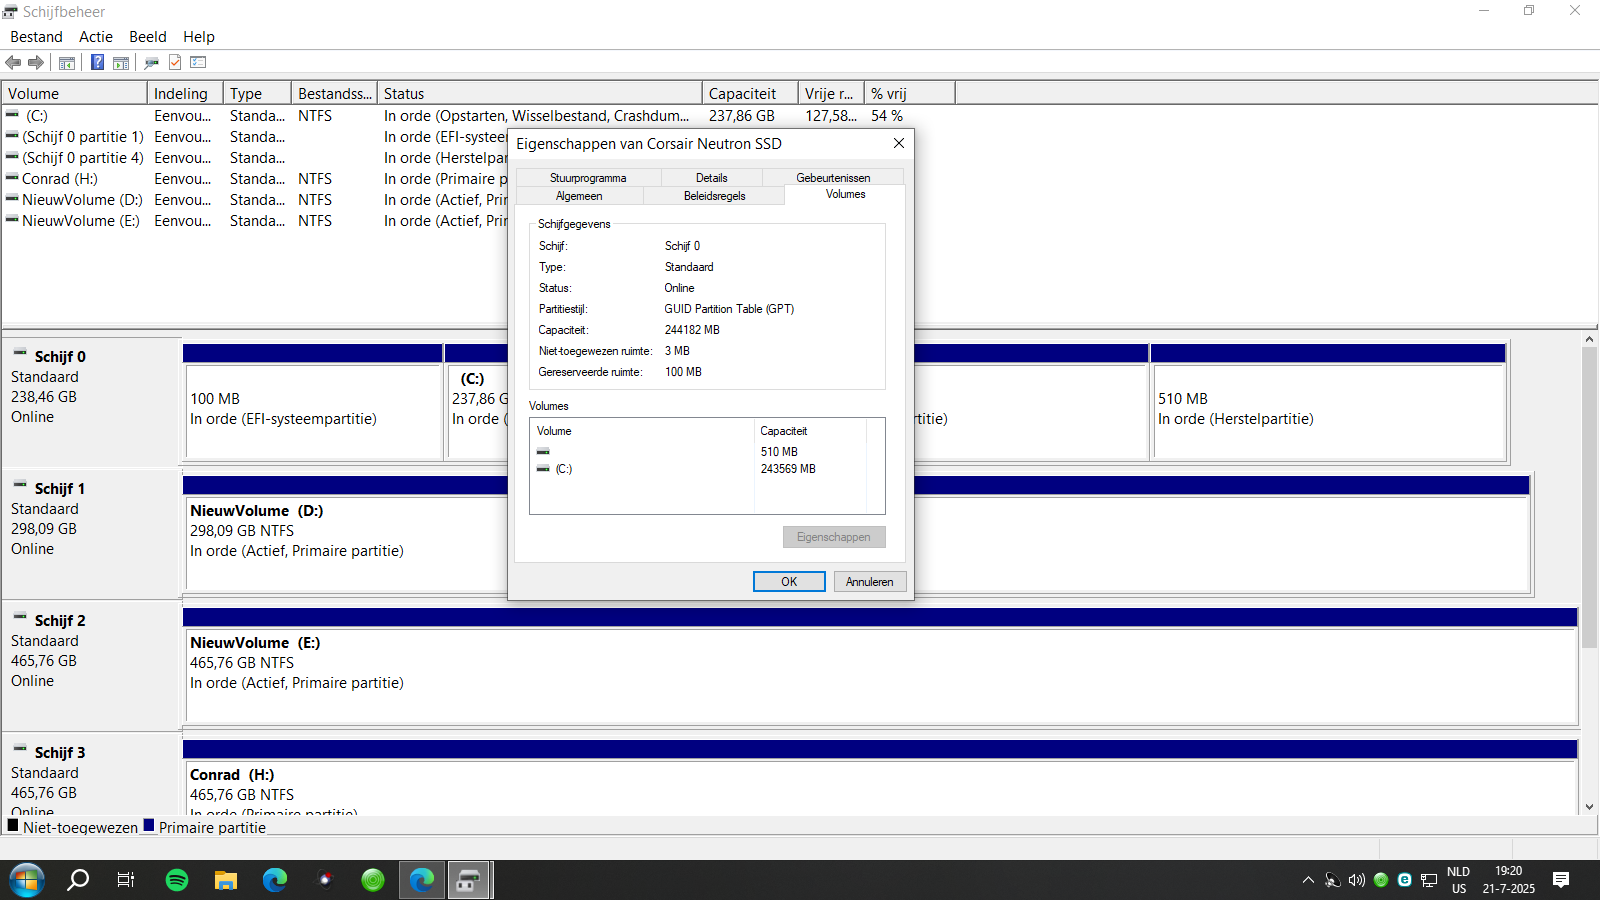The image size is (1600, 900).
Task: Show hidden system tray icons chevron
Action: (x=1308, y=880)
